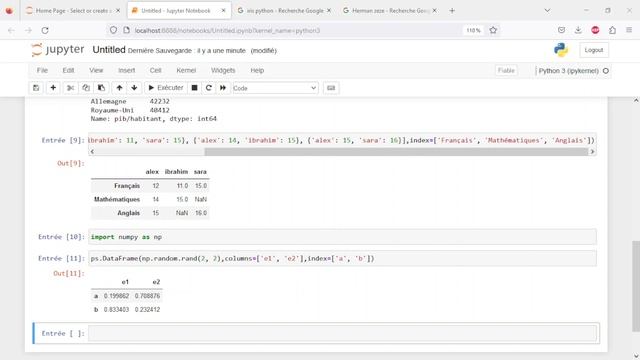Open a new browser tab

(452, 11)
